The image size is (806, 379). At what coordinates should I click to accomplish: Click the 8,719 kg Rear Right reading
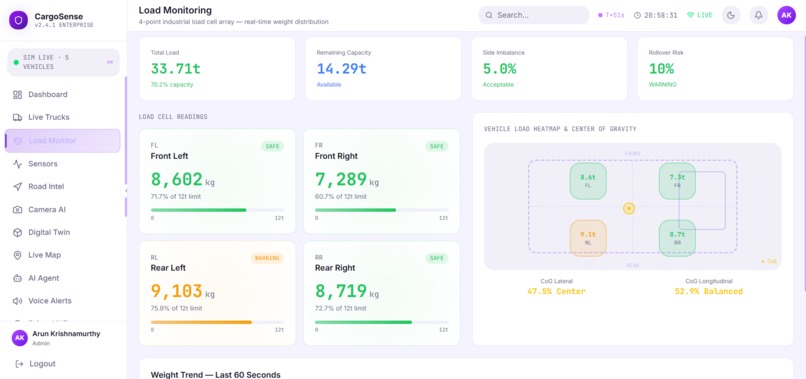pos(346,292)
